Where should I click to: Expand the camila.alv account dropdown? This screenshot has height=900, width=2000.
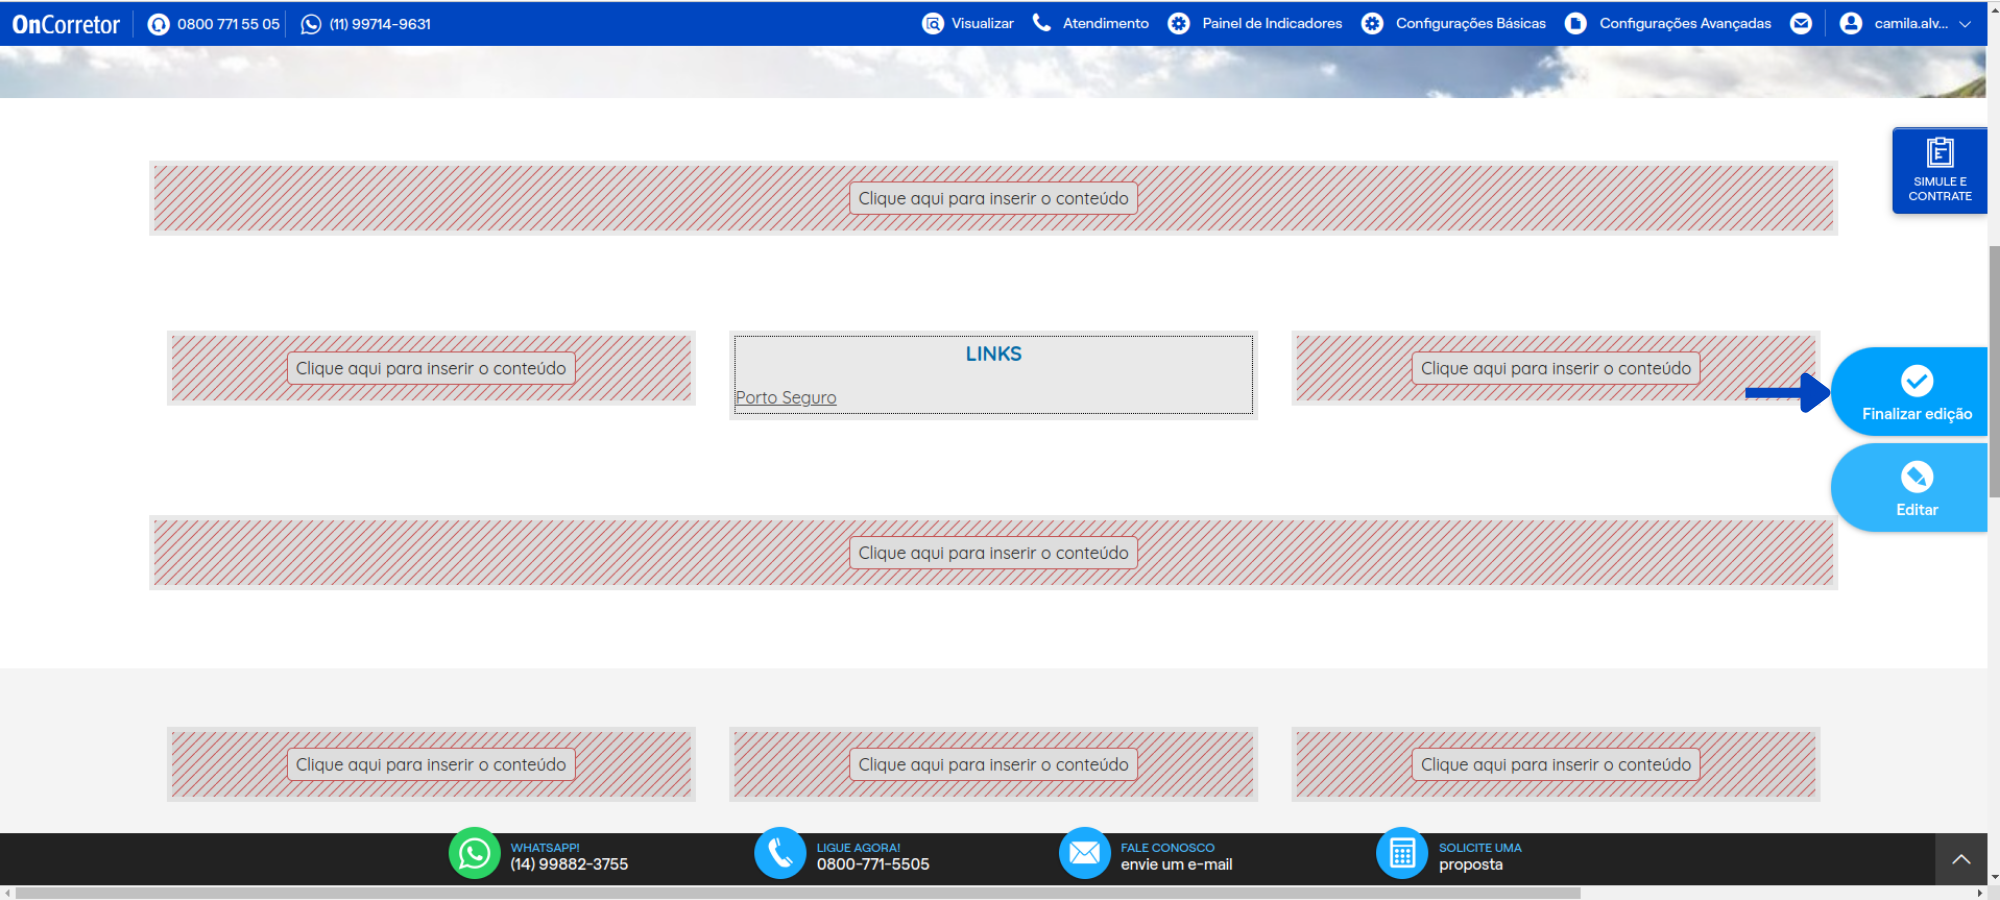coord(1965,24)
